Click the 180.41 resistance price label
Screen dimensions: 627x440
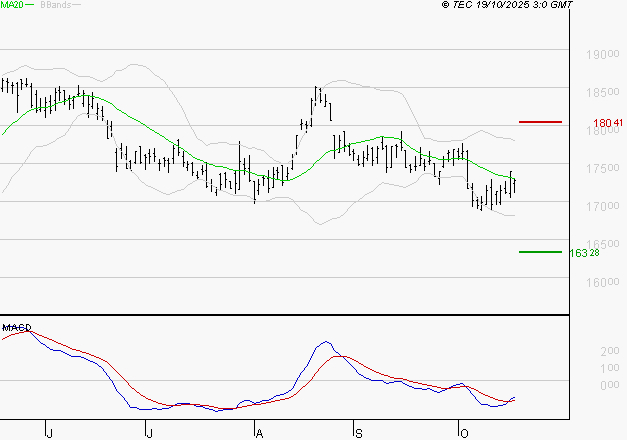pyautogui.click(x=602, y=124)
